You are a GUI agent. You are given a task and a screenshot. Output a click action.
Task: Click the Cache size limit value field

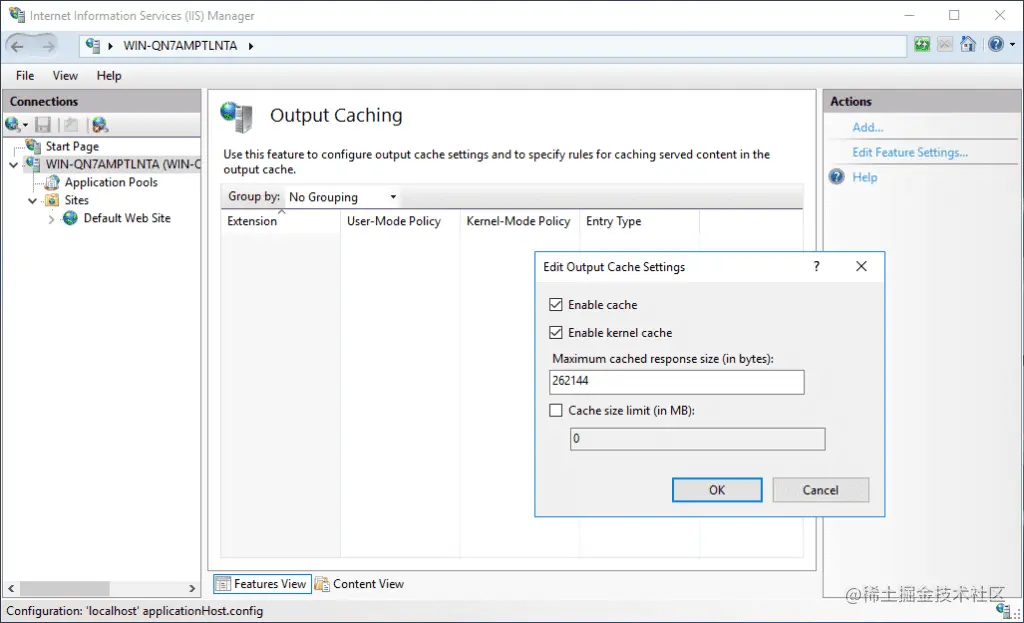coord(697,439)
